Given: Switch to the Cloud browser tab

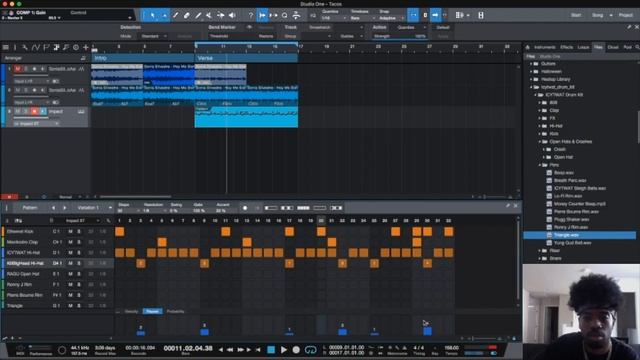Looking at the screenshot, I should coord(613,47).
